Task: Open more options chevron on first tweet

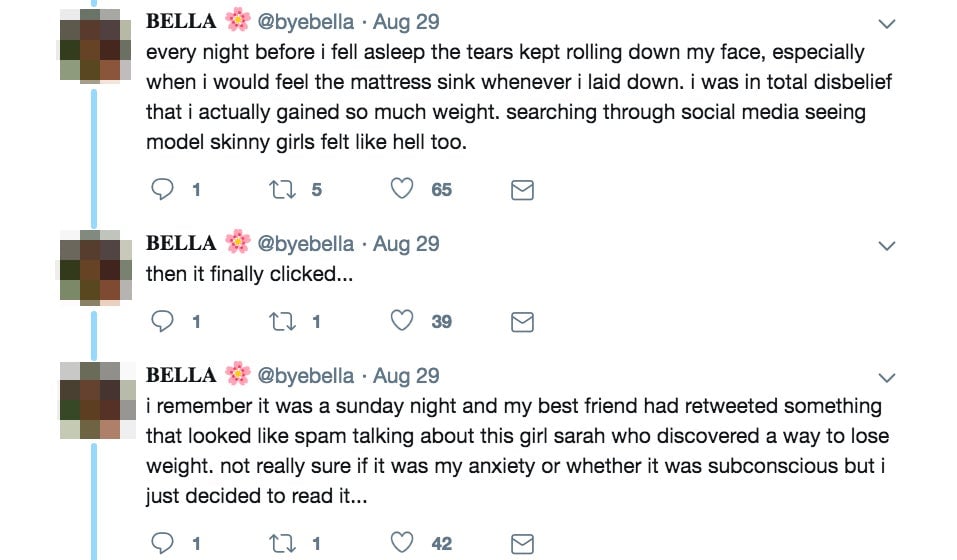Action: click(886, 23)
